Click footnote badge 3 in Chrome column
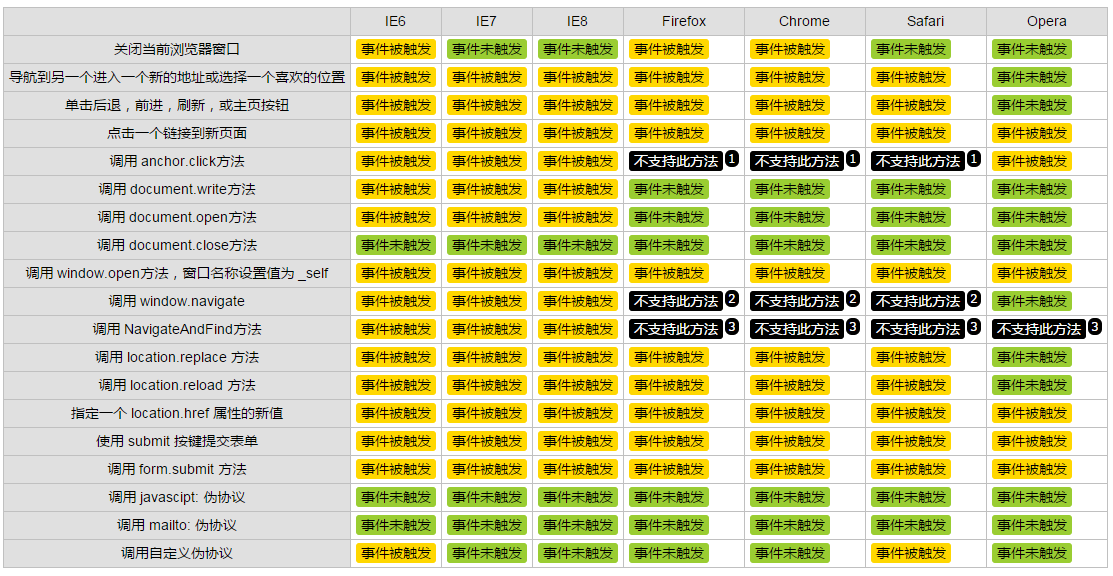Screen dimensions: 1113x576 pyautogui.click(x=853, y=327)
